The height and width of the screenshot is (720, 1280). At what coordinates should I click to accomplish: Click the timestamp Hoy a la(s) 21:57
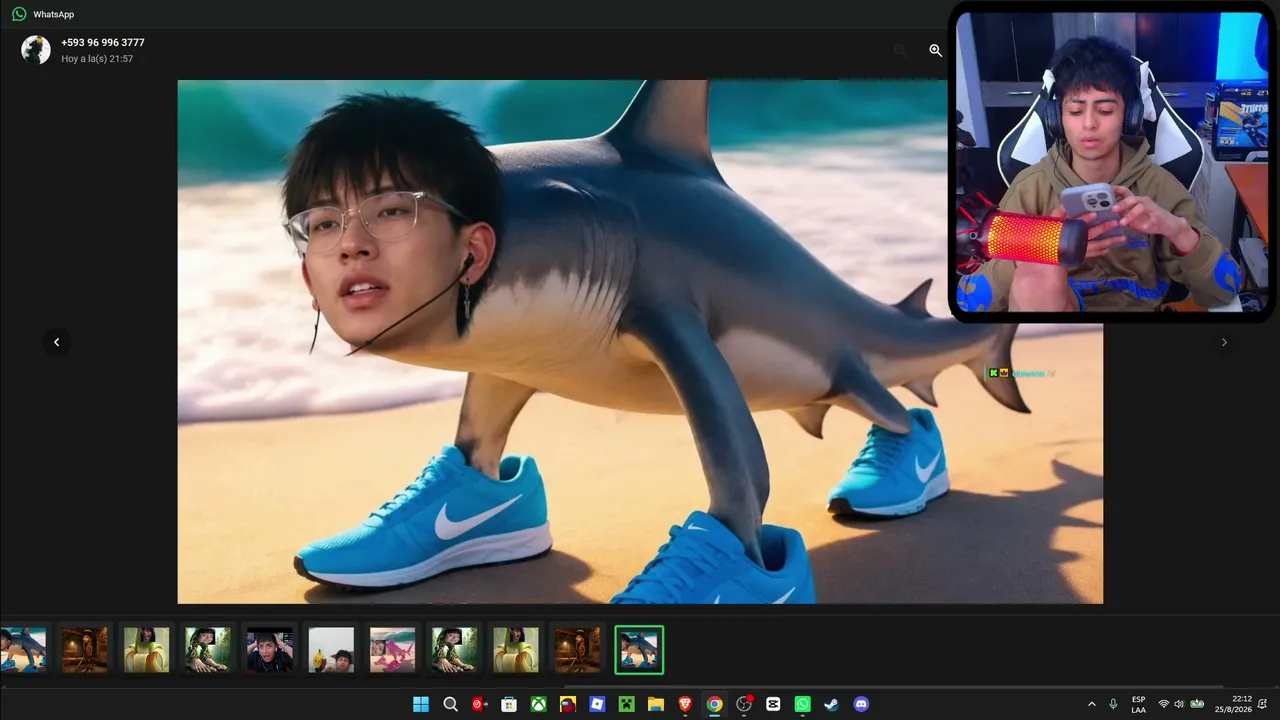[x=97, y=59]
